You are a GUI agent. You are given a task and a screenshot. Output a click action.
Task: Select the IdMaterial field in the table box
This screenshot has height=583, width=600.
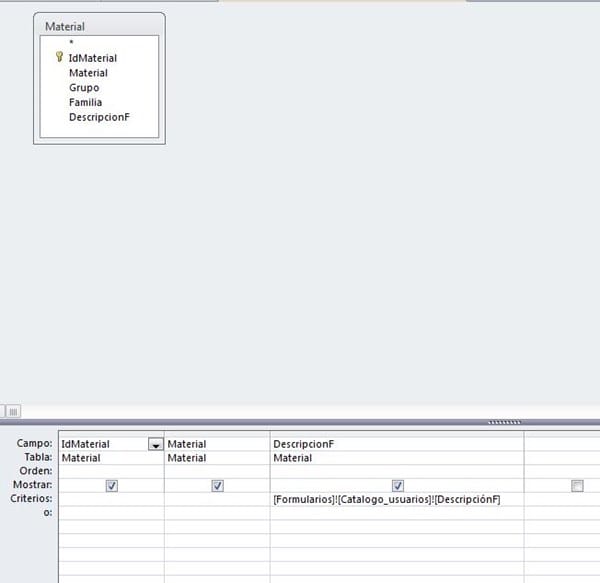pyautogui.click(x=93, y=58)
